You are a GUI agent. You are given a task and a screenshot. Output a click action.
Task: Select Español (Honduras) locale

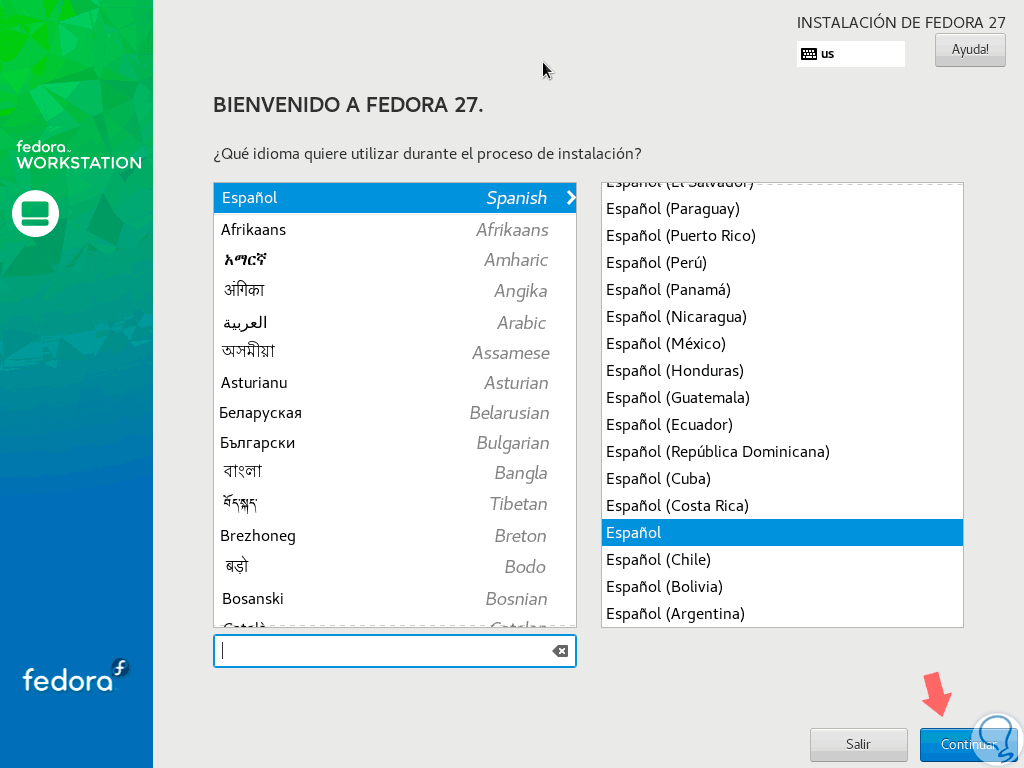pos(782,370)
